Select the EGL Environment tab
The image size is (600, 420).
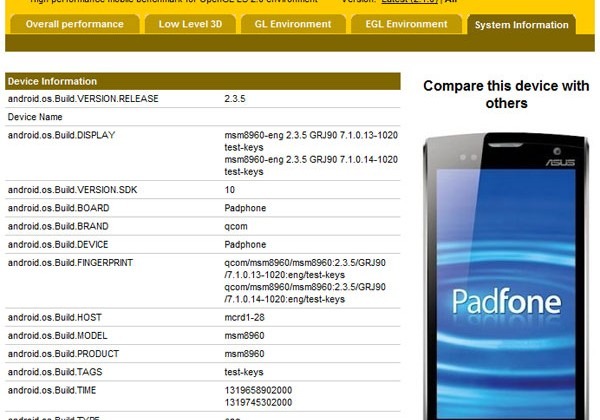(x=406, y=24)
